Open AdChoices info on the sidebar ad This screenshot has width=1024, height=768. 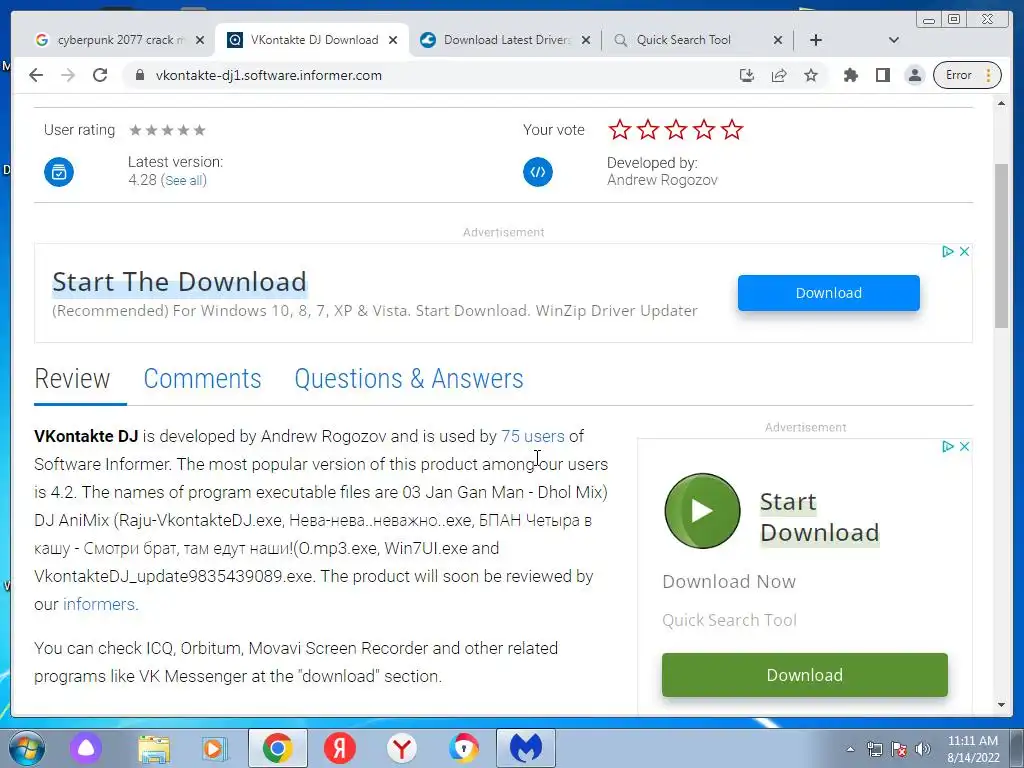pos(948,446)
